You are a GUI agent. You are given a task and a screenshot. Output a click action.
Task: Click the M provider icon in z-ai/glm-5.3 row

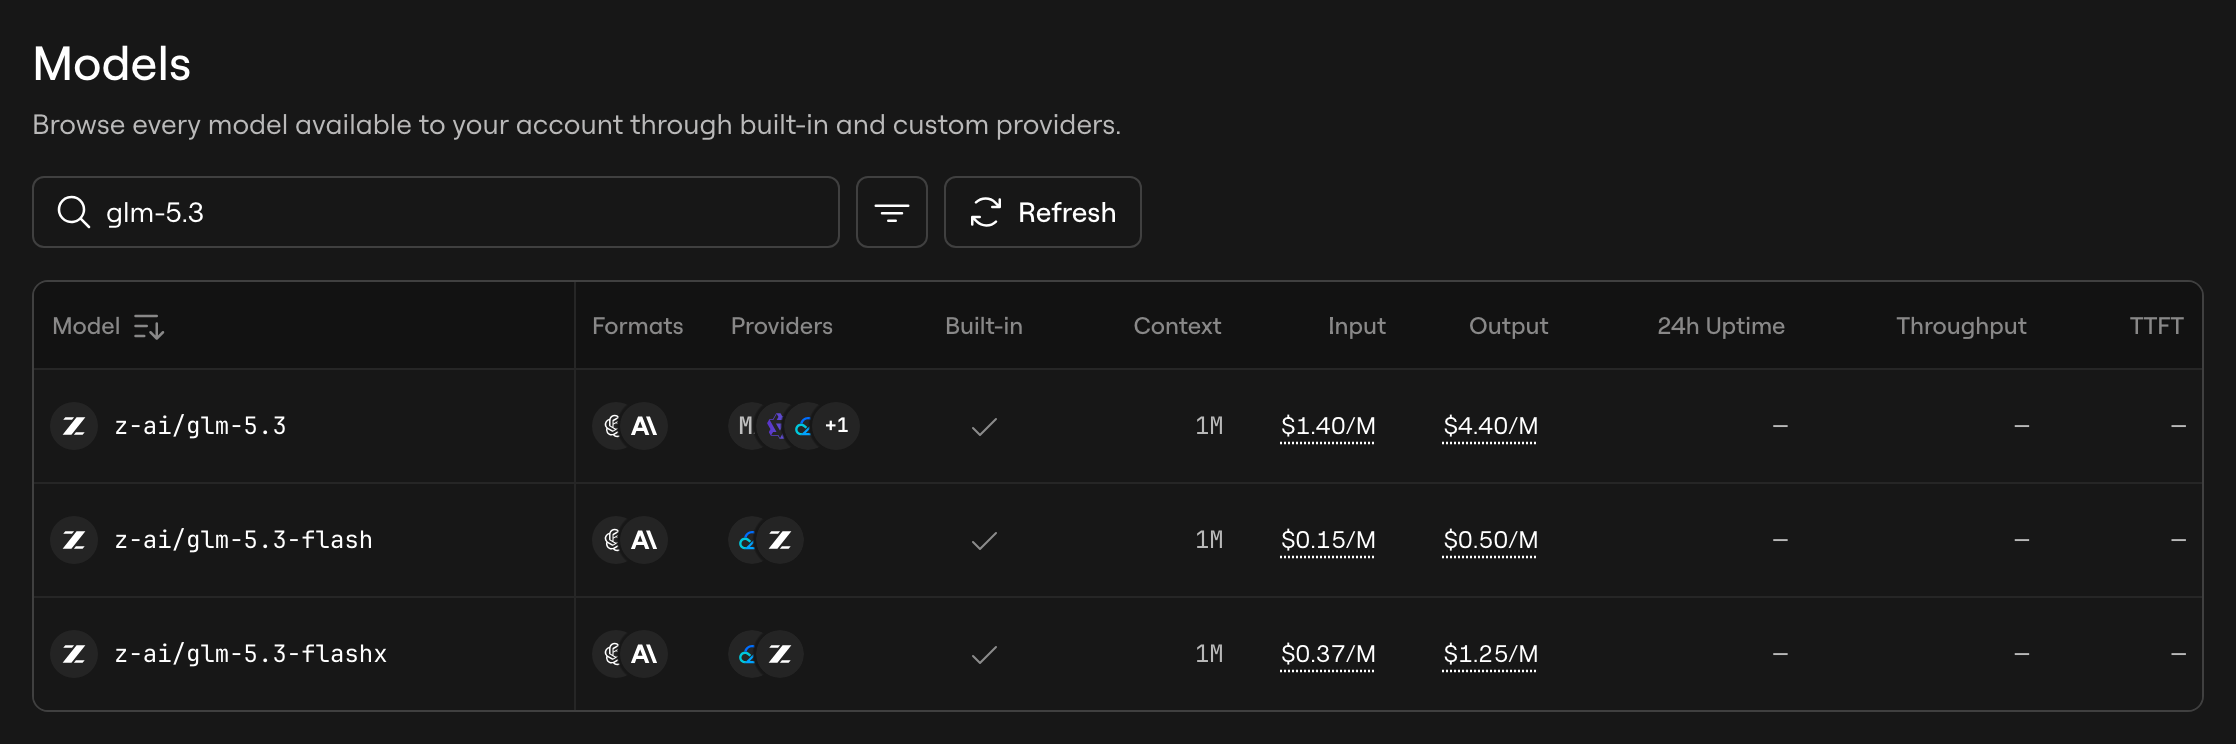[746, 426]
